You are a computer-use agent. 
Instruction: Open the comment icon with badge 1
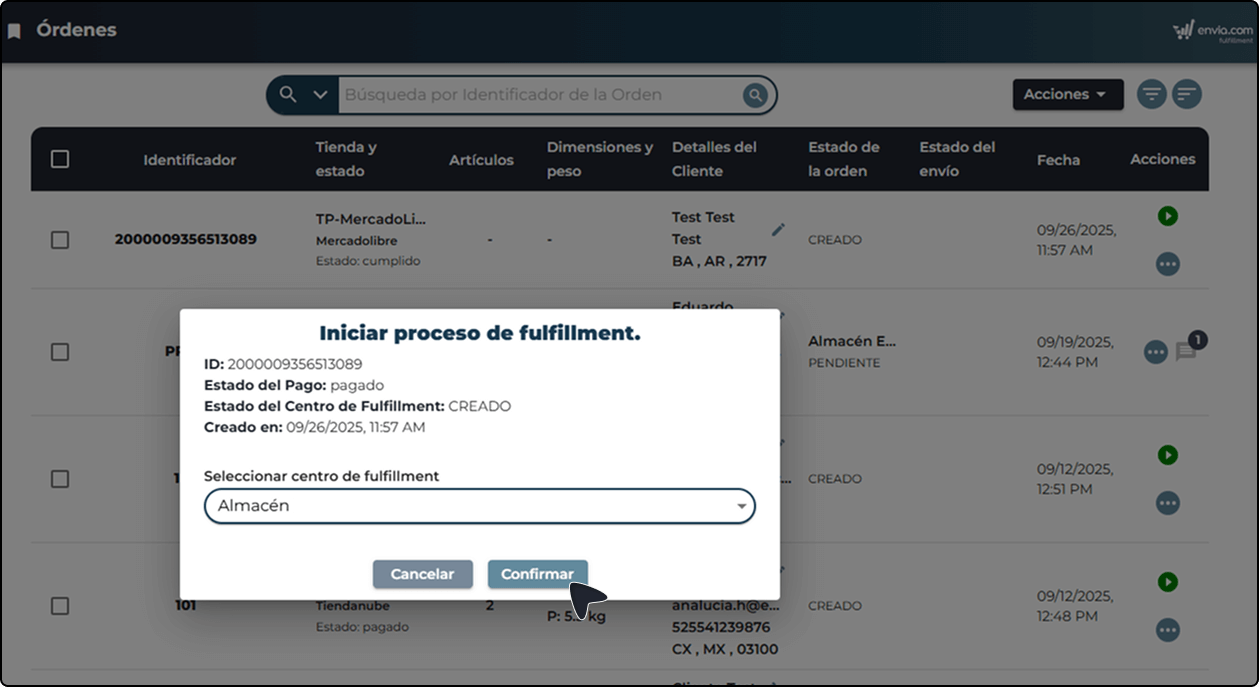[1186, 352]
